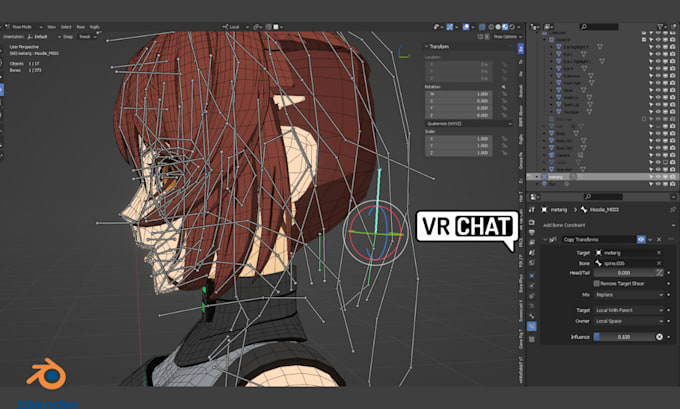Toggle viewport overlays
The width and height of the screenshot is (680, 409).
click(466, 27)
